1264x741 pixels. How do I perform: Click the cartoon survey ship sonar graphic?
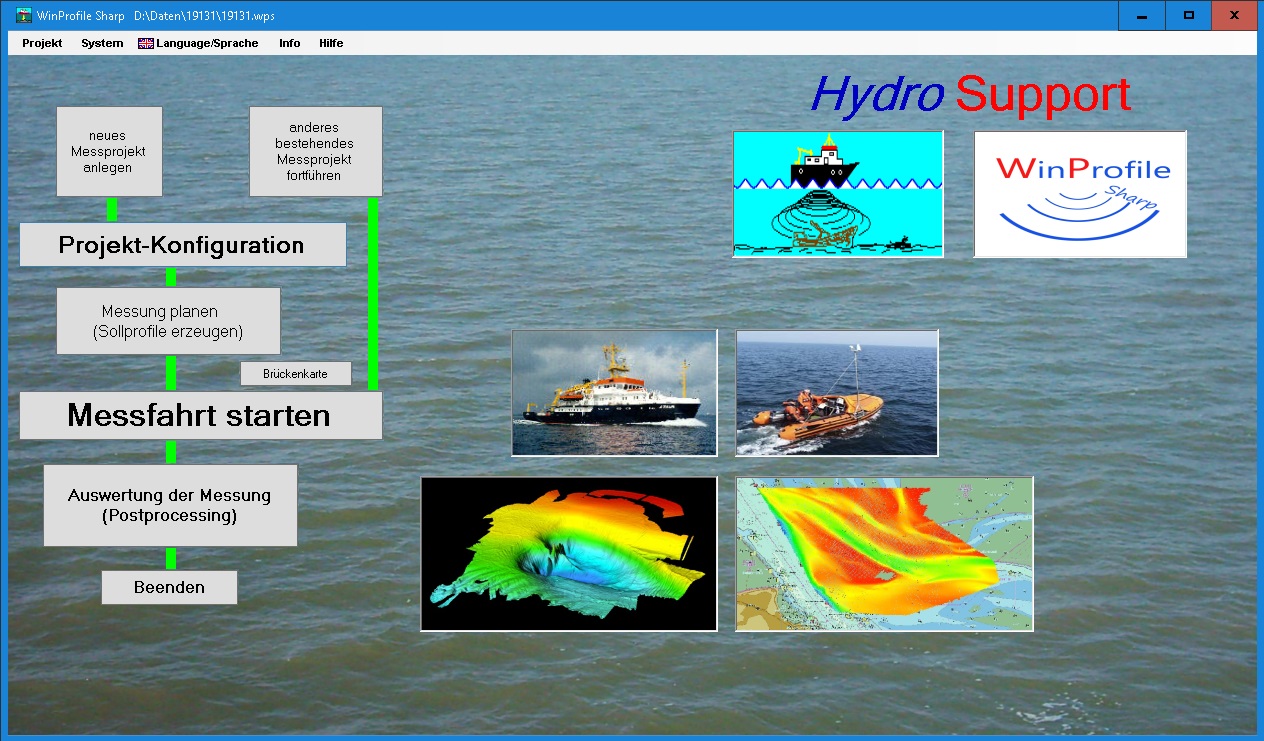(838, 194)
